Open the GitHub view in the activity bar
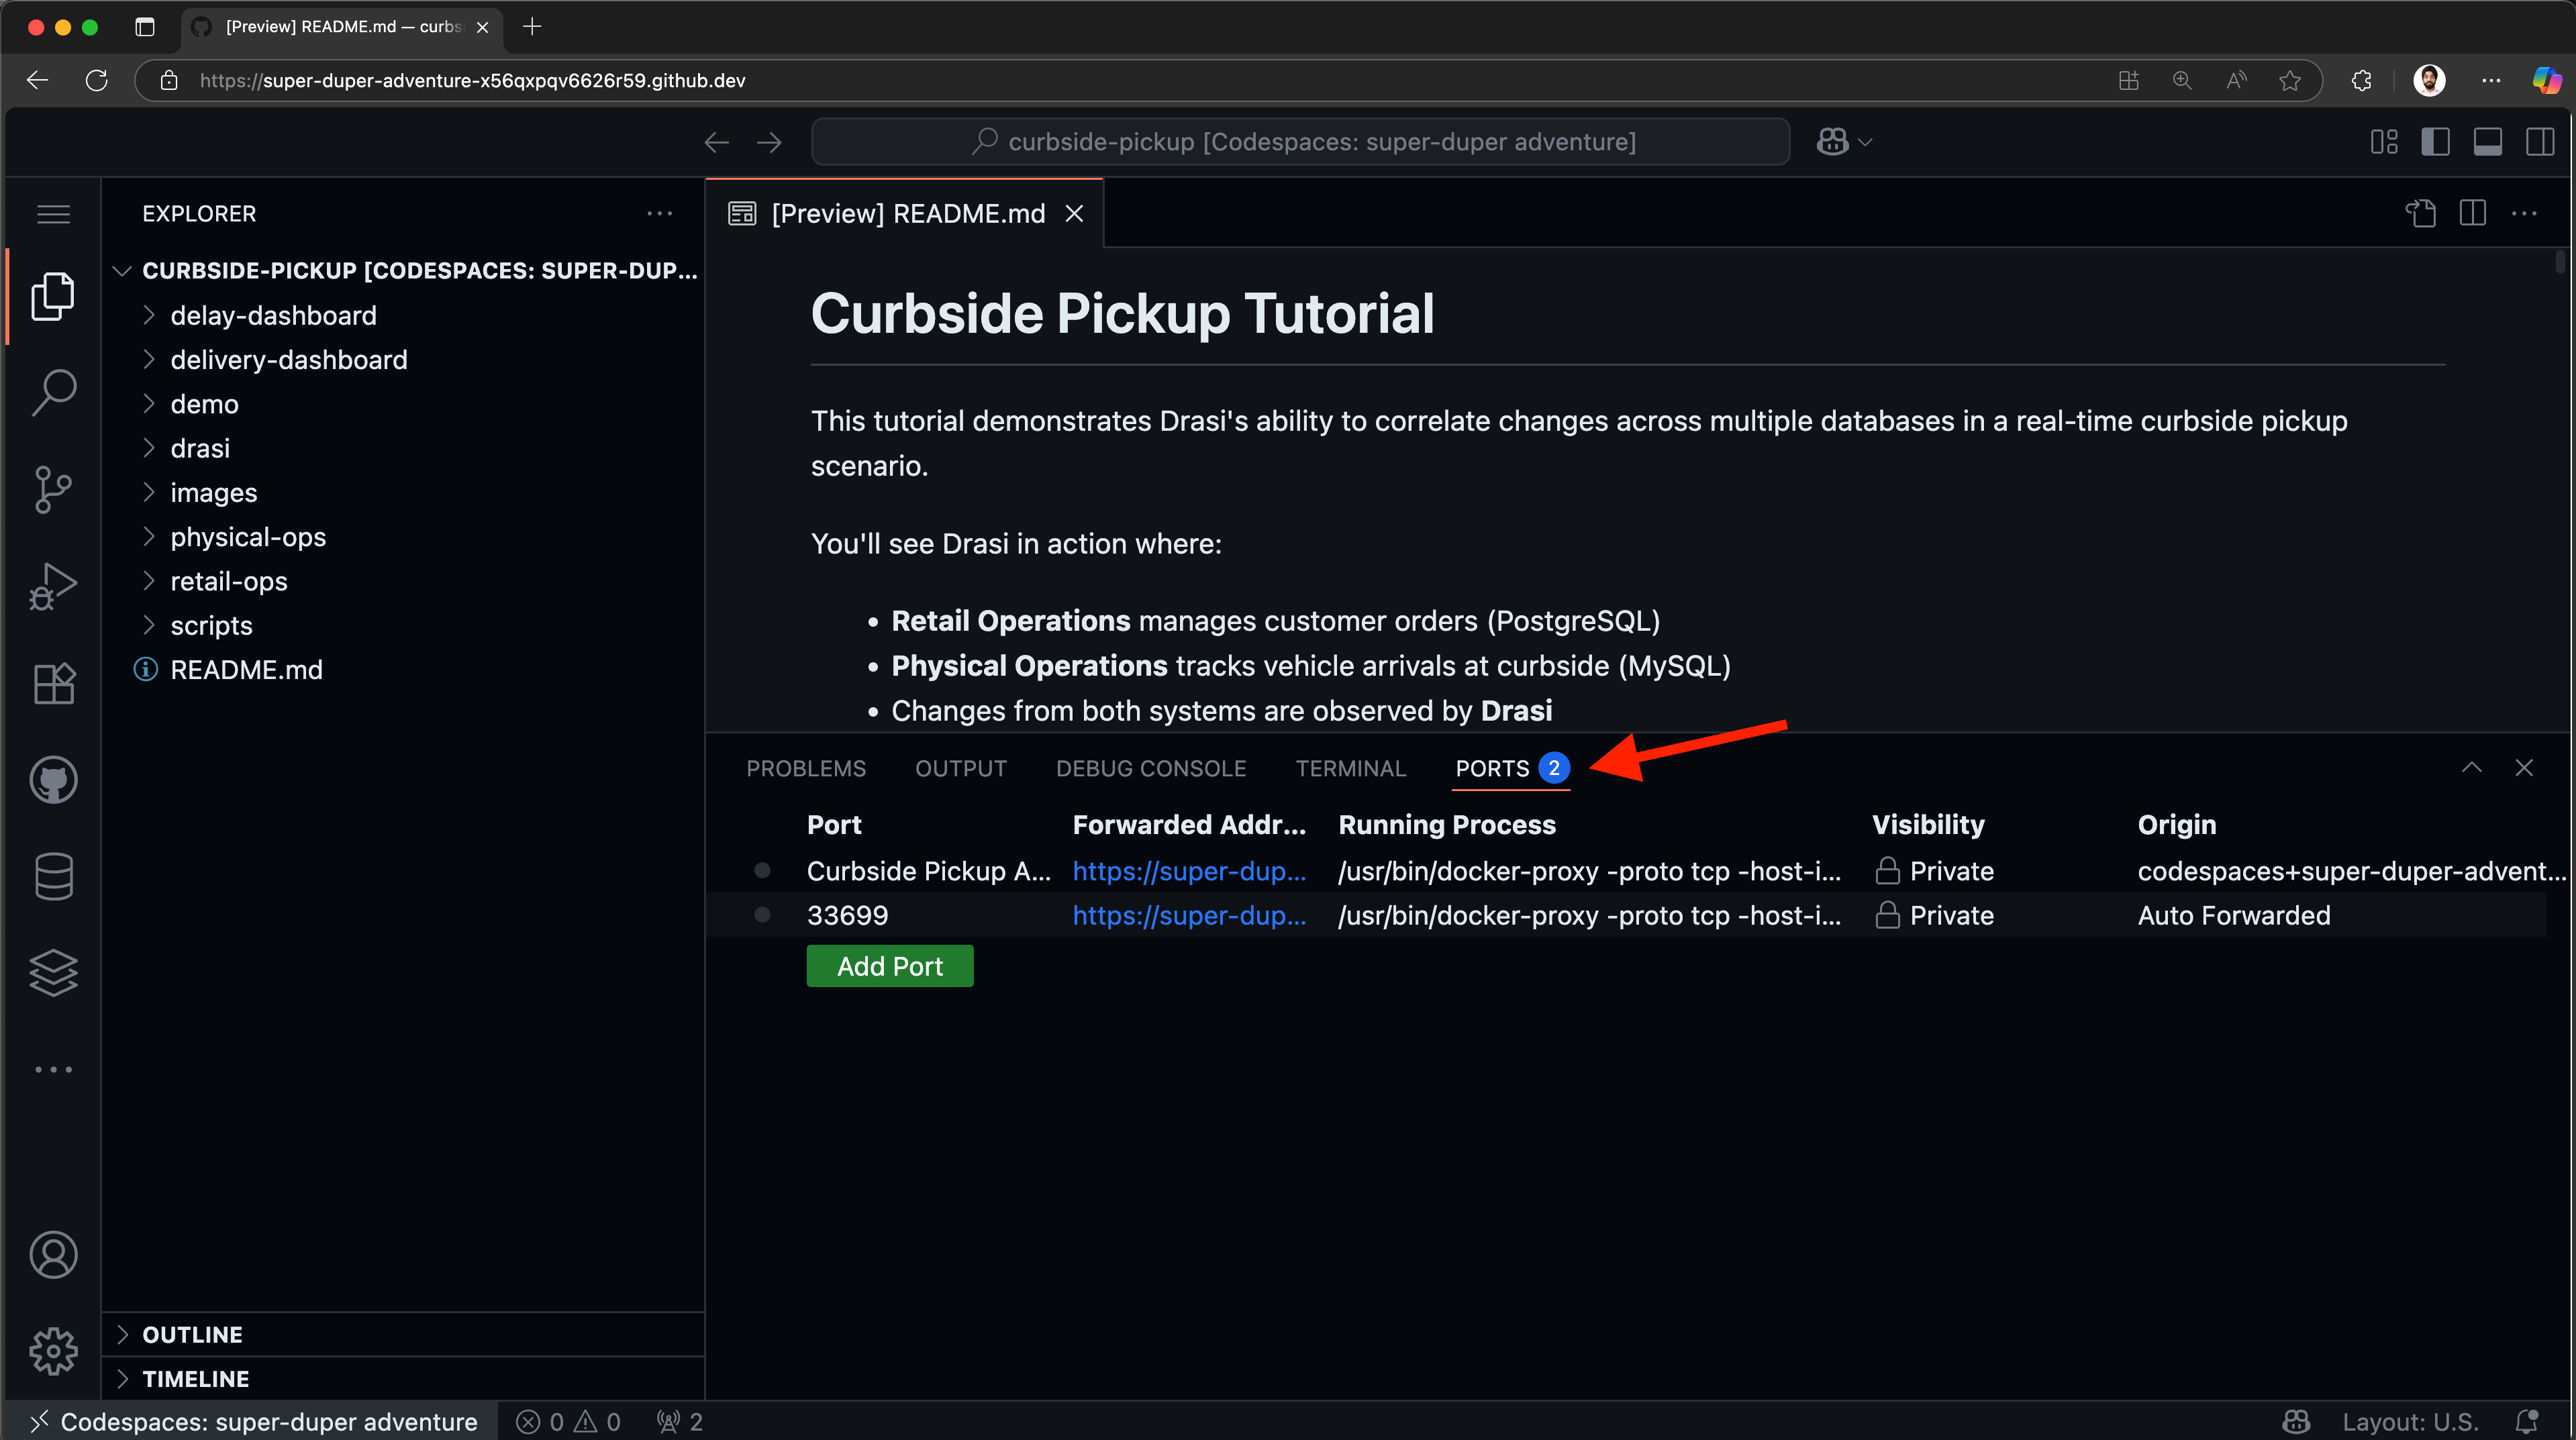 click(x=54, y=780)
